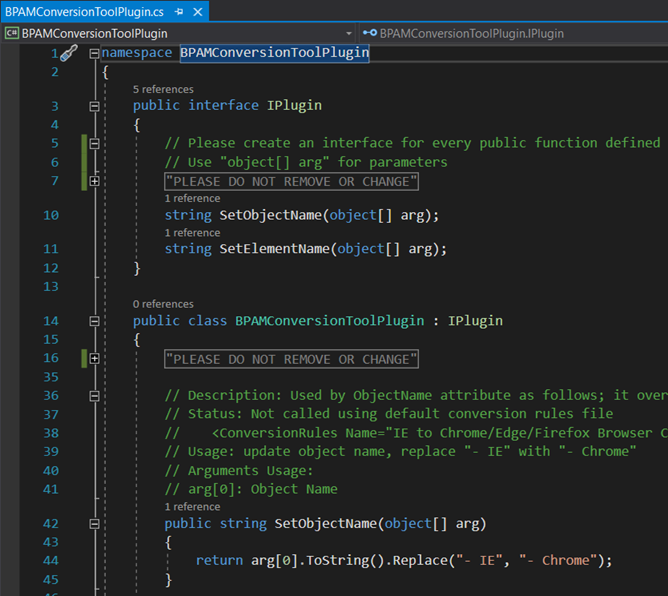
Task: Expand the collapsed region on line 16
Action: point(94,359)
